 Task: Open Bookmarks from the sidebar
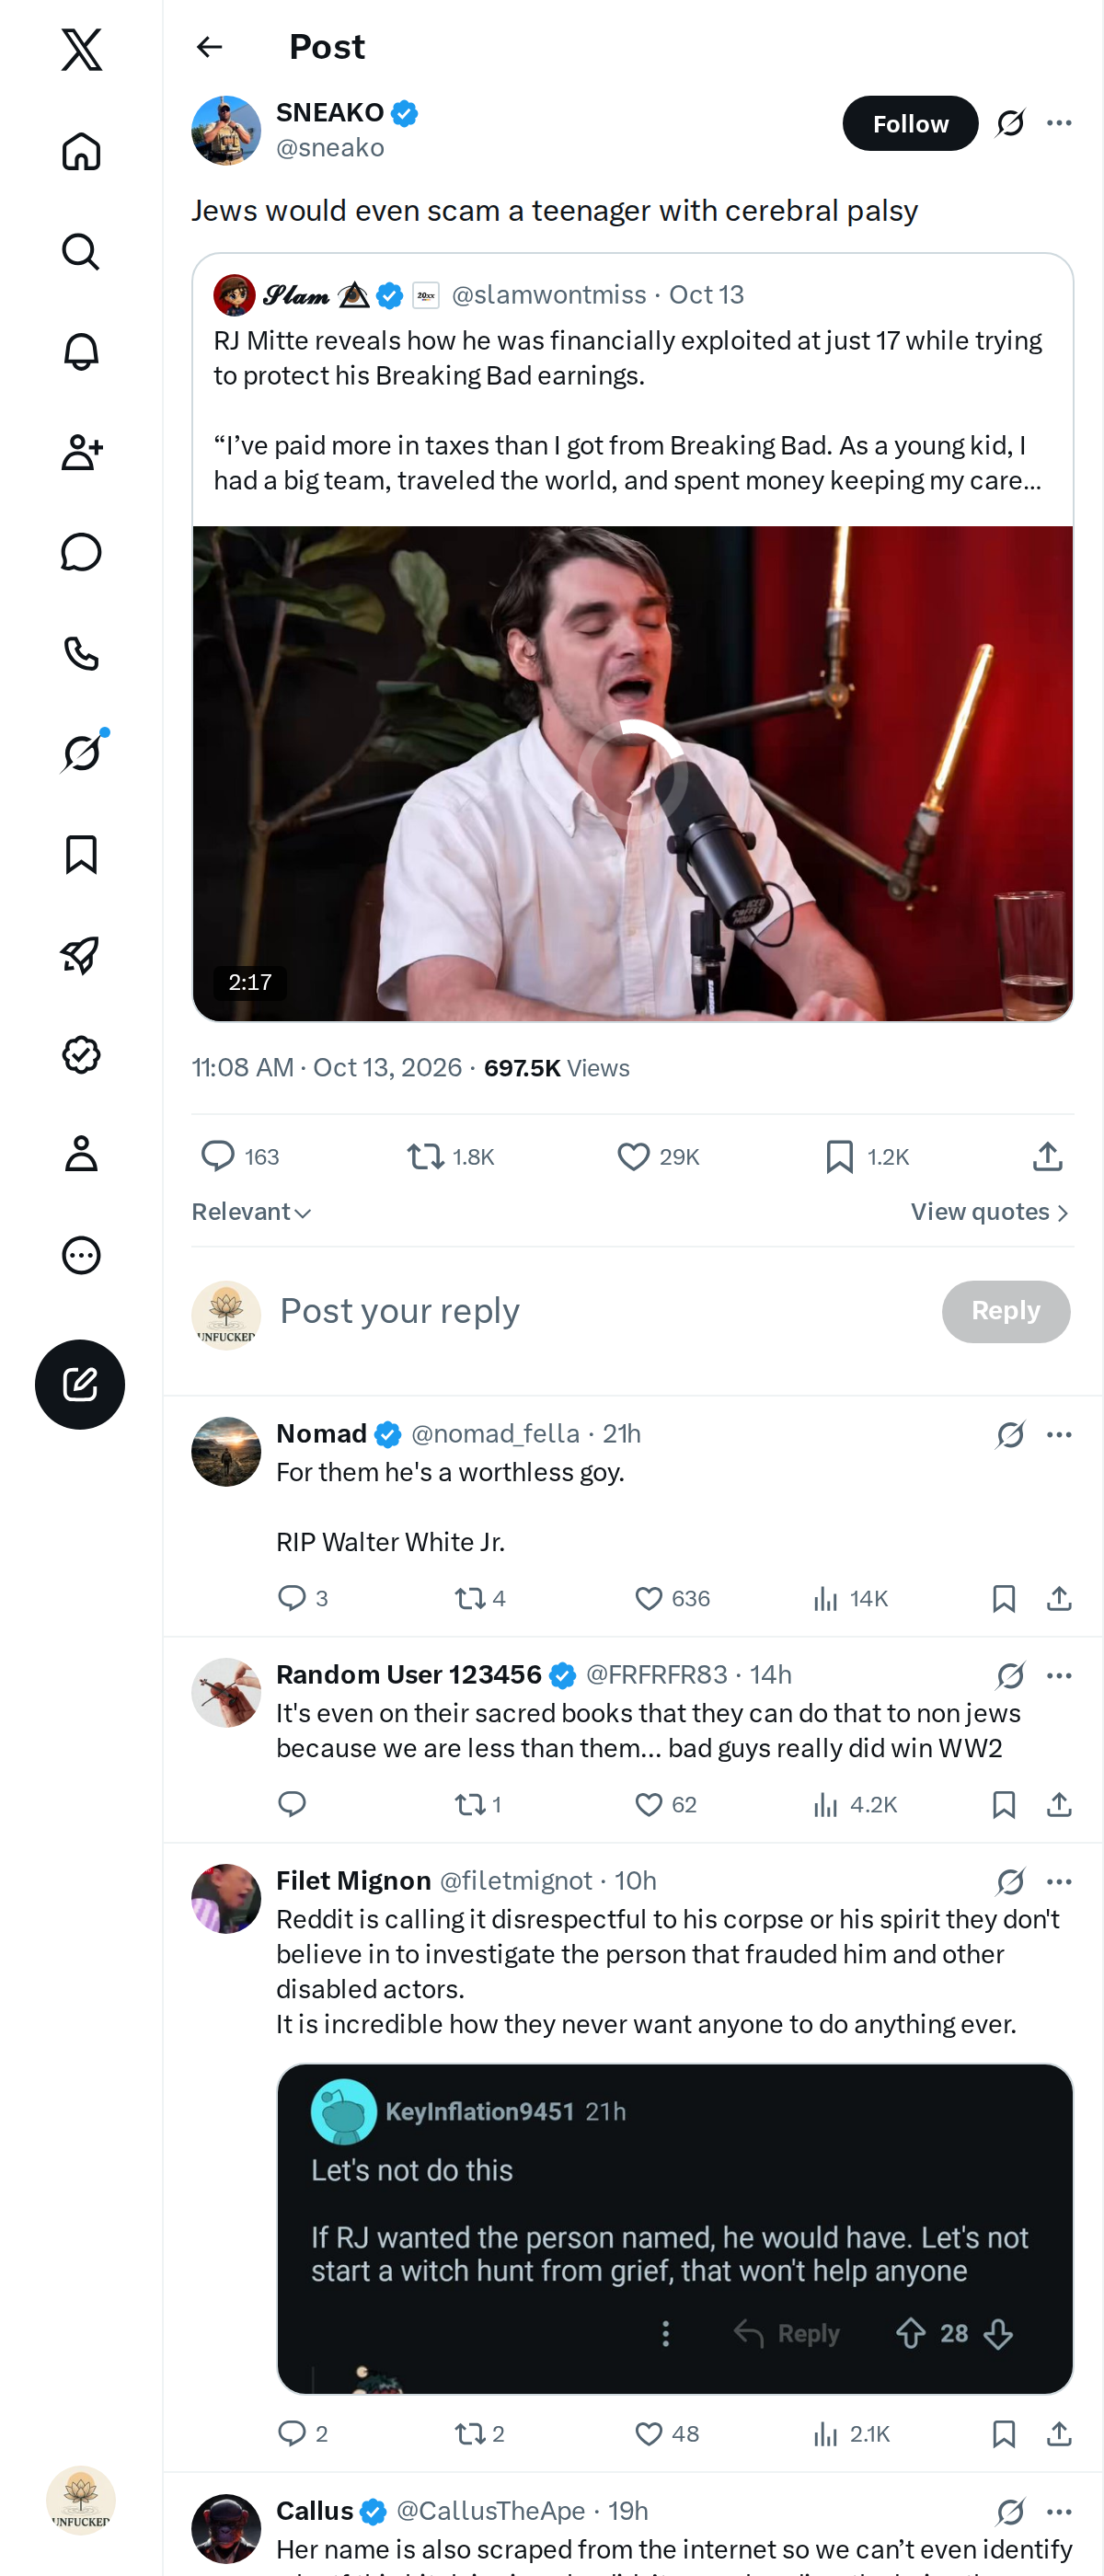pos(81,854)
